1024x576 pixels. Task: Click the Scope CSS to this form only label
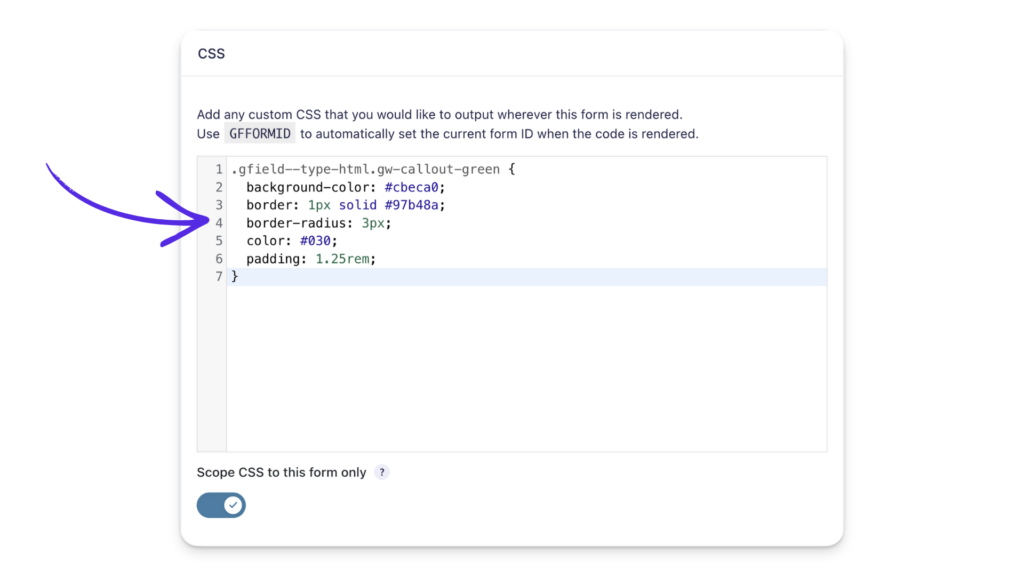(x=281, y=472)
